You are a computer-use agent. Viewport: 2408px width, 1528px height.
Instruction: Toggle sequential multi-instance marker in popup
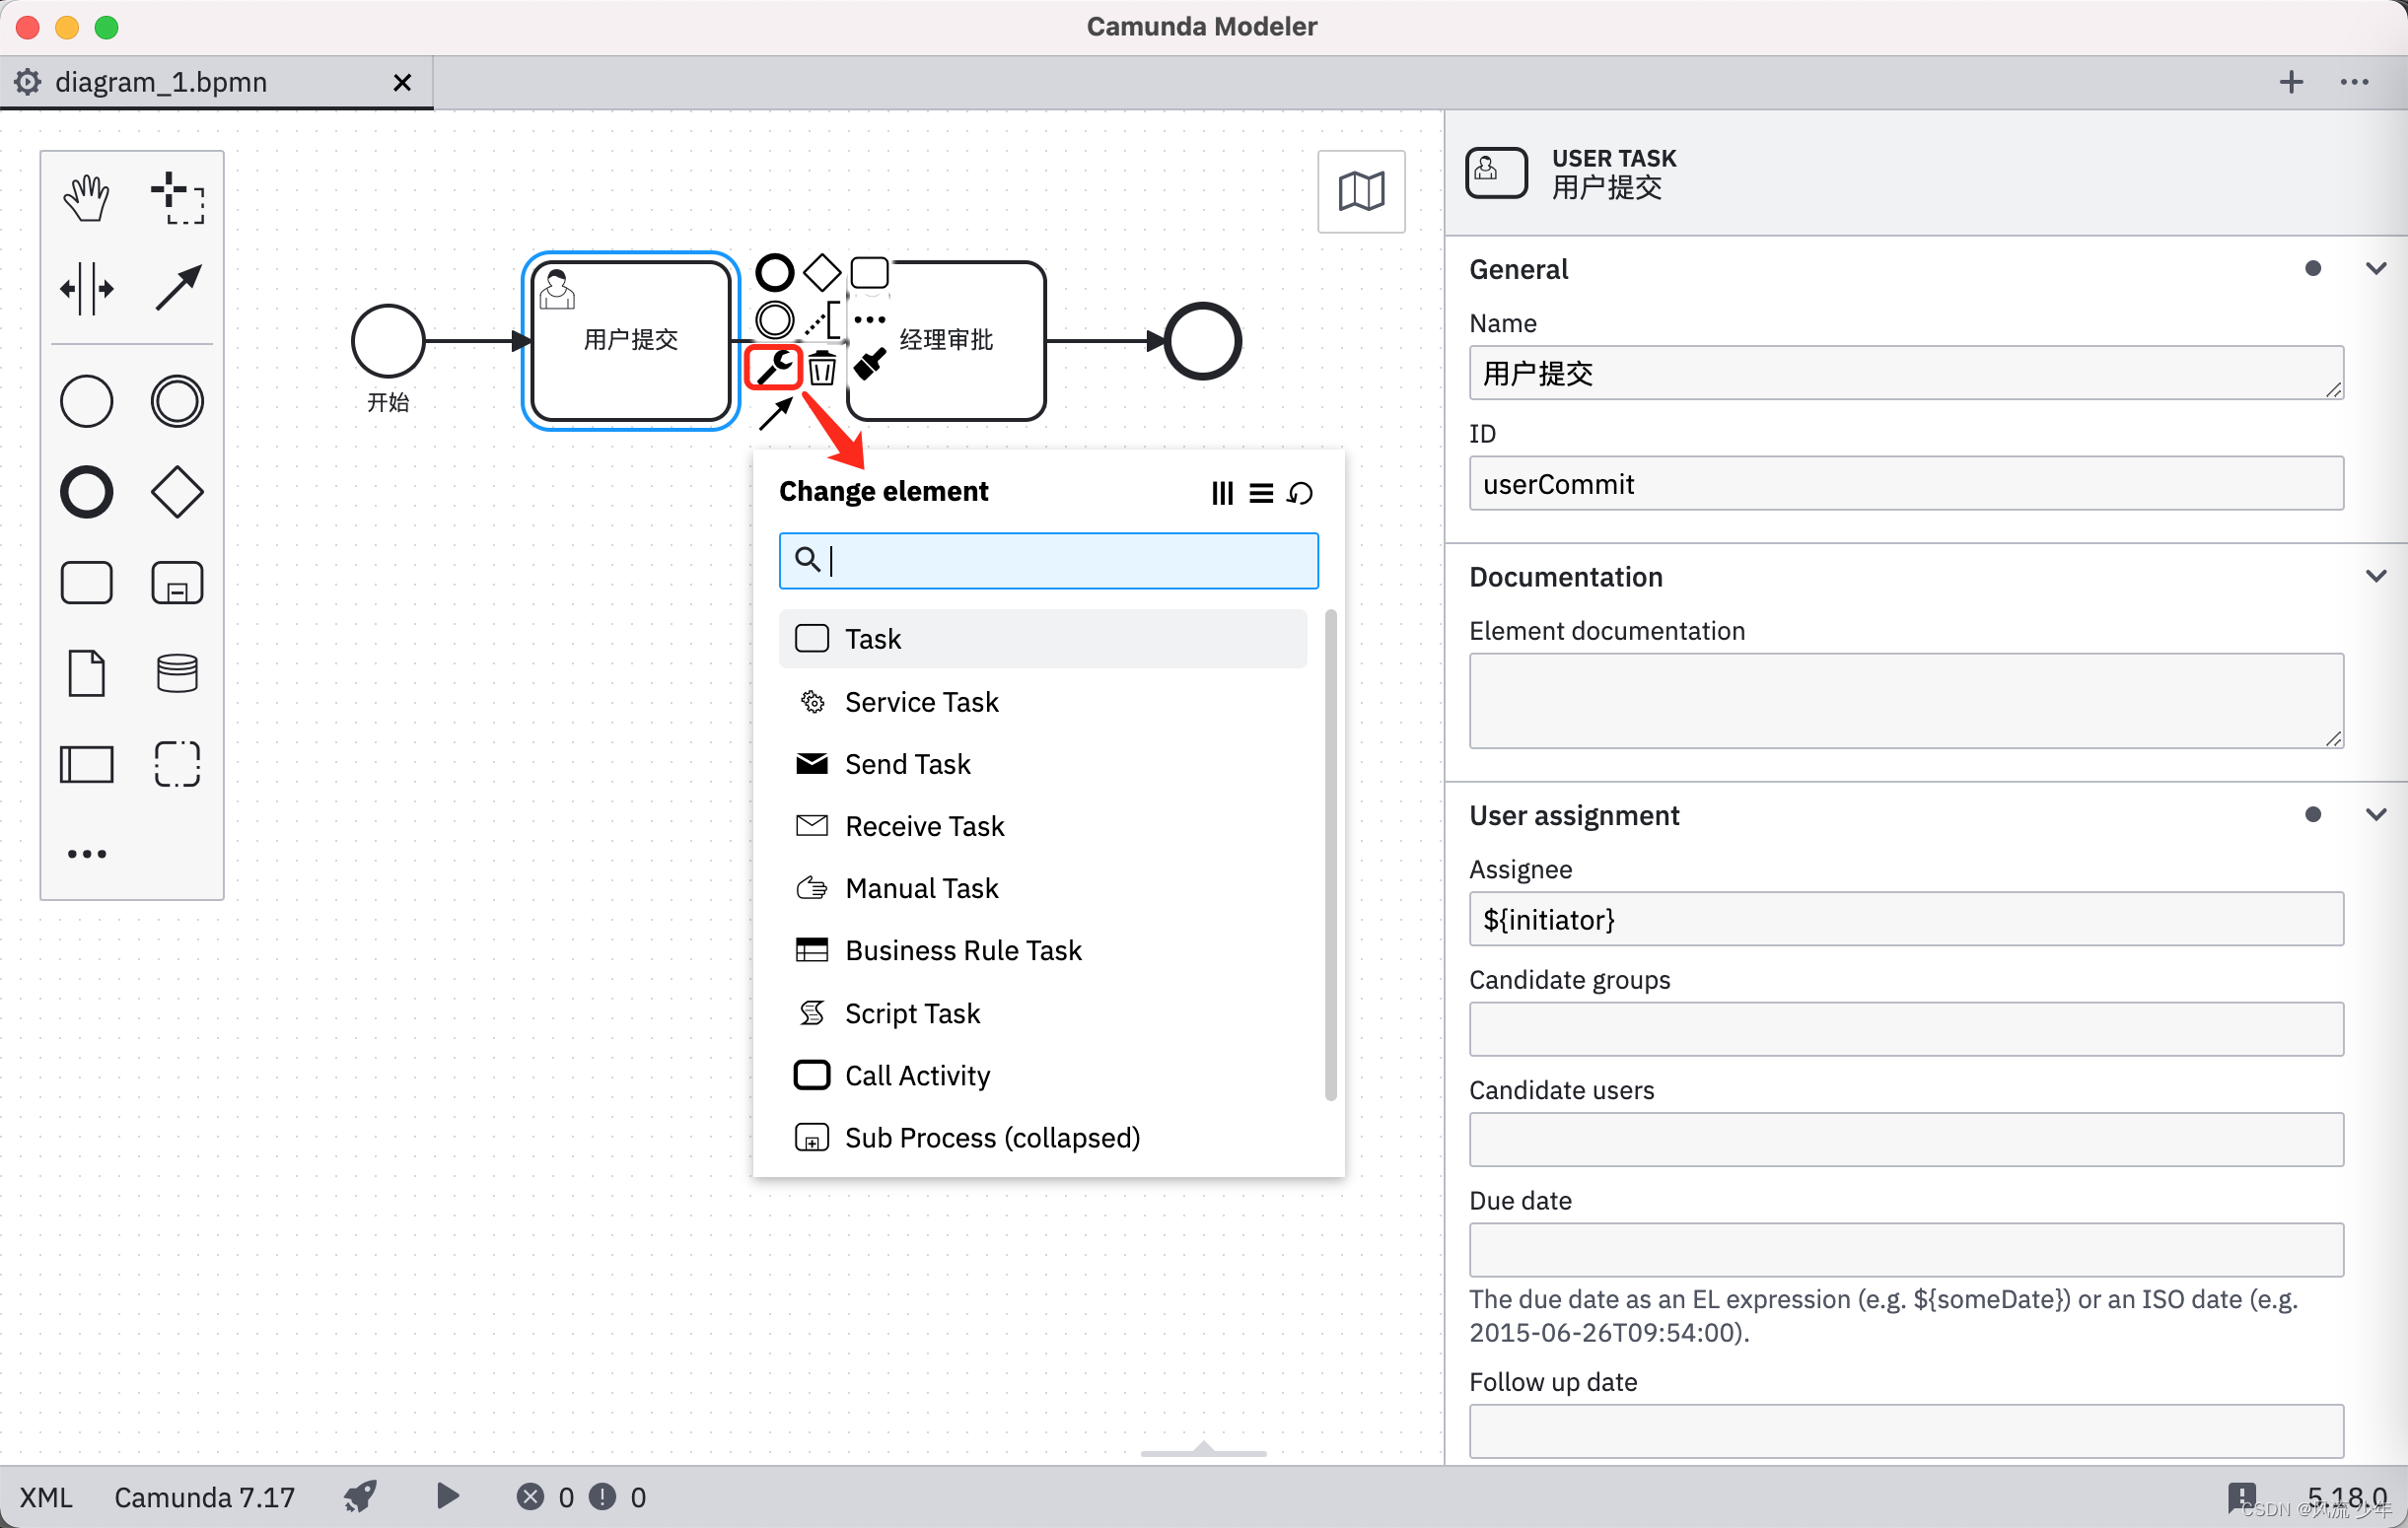(x=1261, y=493)
